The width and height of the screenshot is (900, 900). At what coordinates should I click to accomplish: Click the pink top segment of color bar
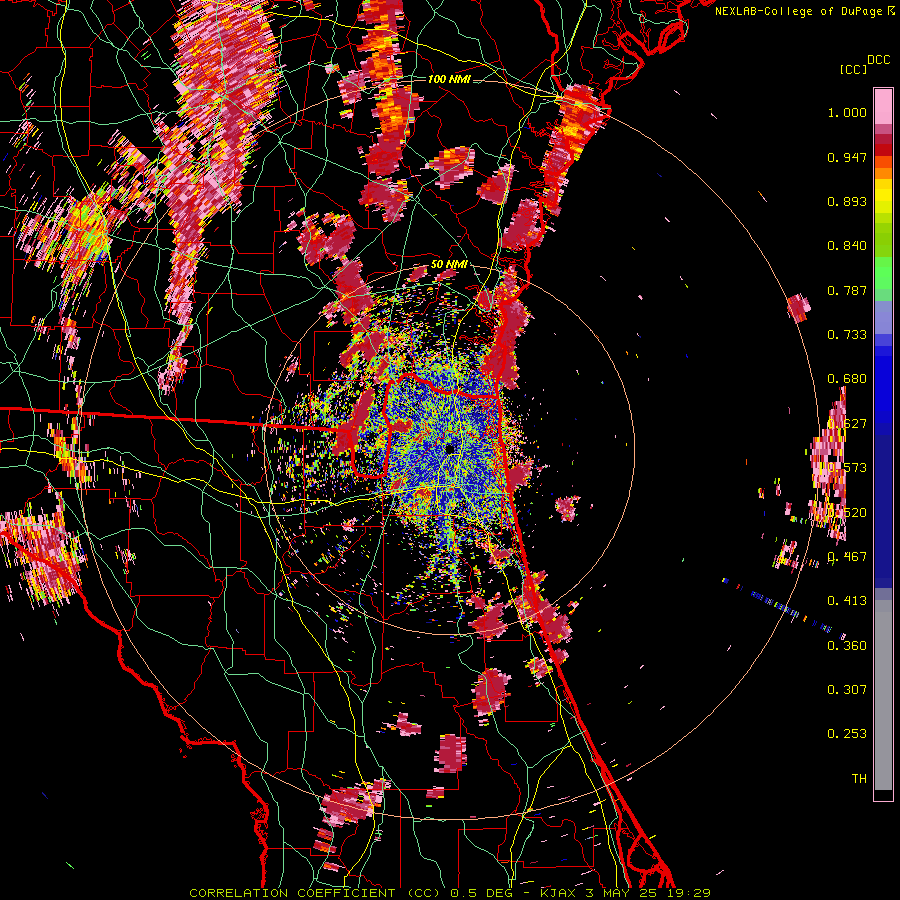[883, 107]
